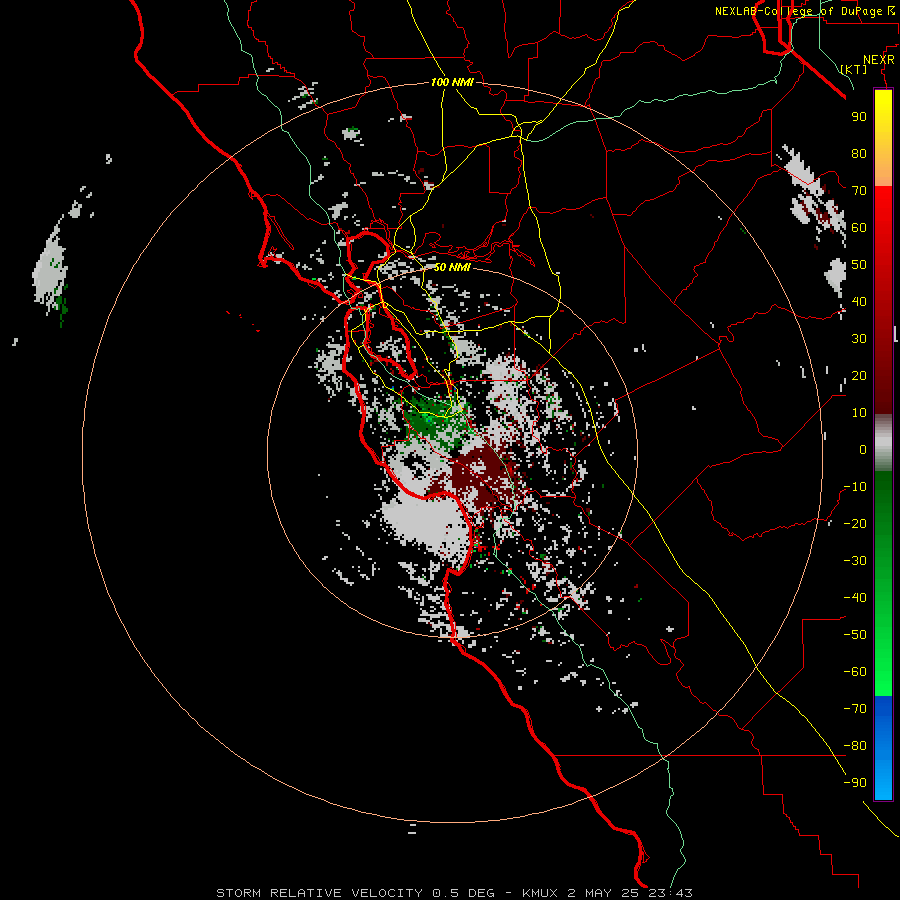900x900 pixels.
Task: Click the -60 knot scale label
Action: pyautogui.click(x=855, y=672)
